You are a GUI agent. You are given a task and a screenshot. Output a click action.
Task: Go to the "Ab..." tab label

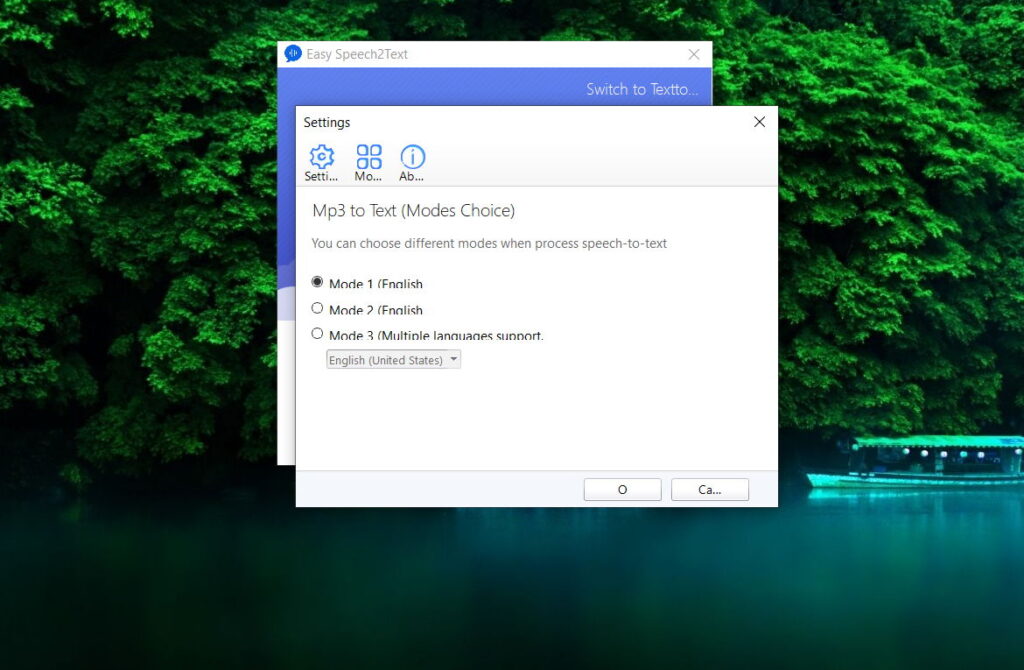tap(411, 176)
